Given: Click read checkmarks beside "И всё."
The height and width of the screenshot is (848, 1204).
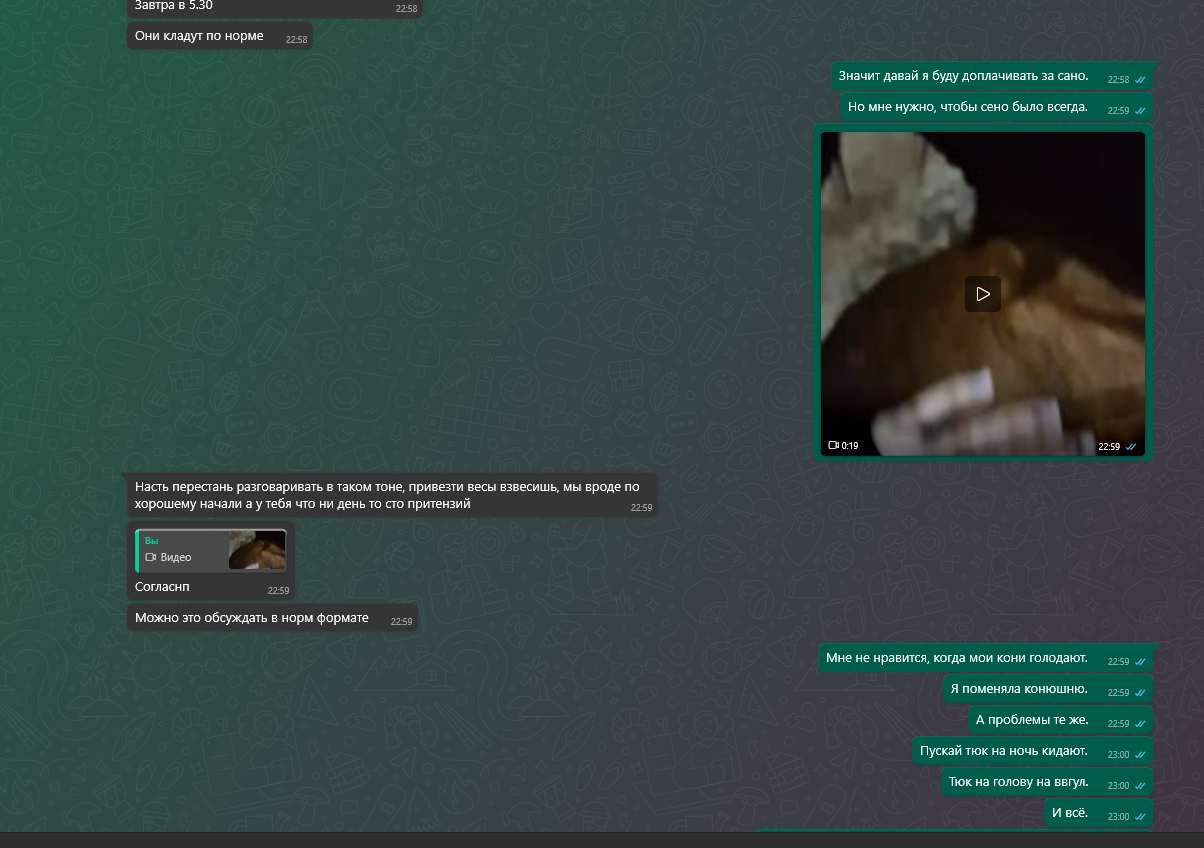Looking at the screenshot, I should 1140,817.
